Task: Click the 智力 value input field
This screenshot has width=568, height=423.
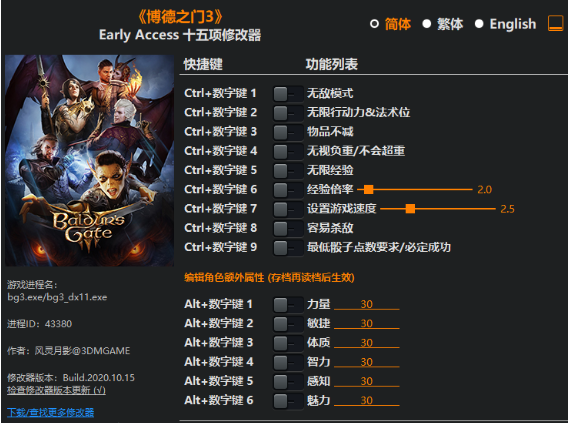Action: point(367,362)
